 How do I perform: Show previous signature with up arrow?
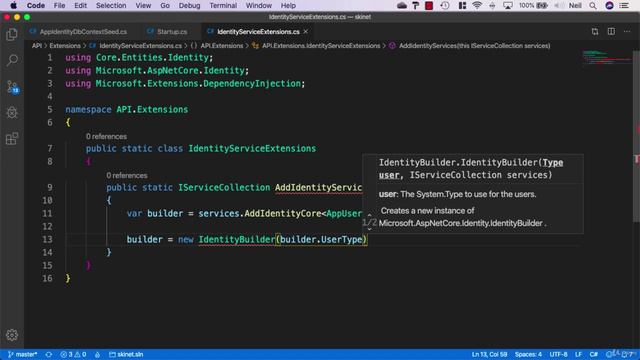tap(369, 214)
